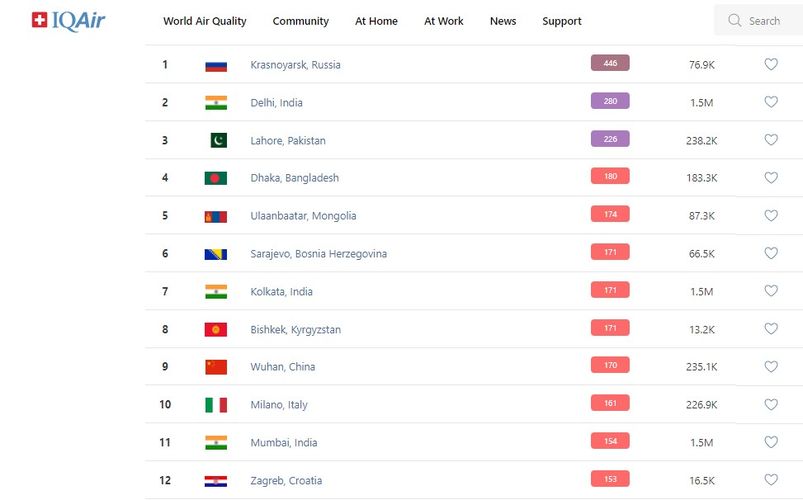Toggle favorite heart for Wuhan, China
This screenshot has width=803, height=500.
771,367
